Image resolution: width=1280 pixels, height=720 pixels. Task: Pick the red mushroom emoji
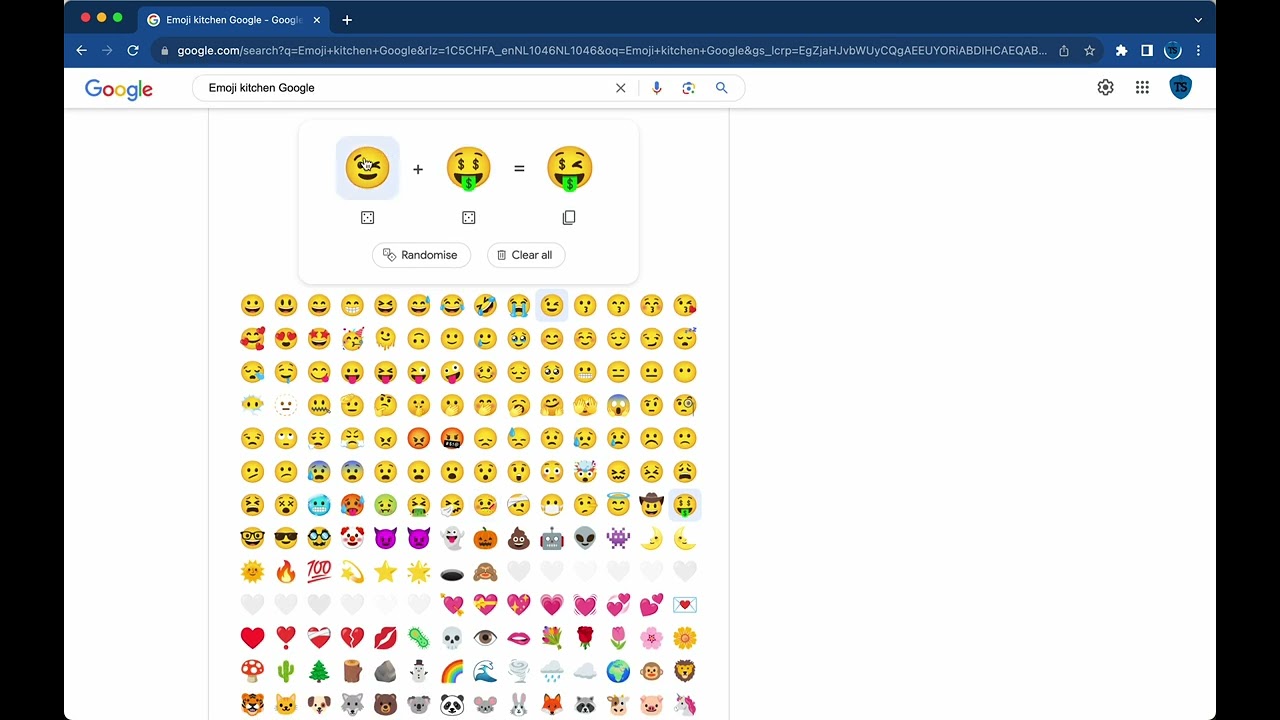click(252, 671)
